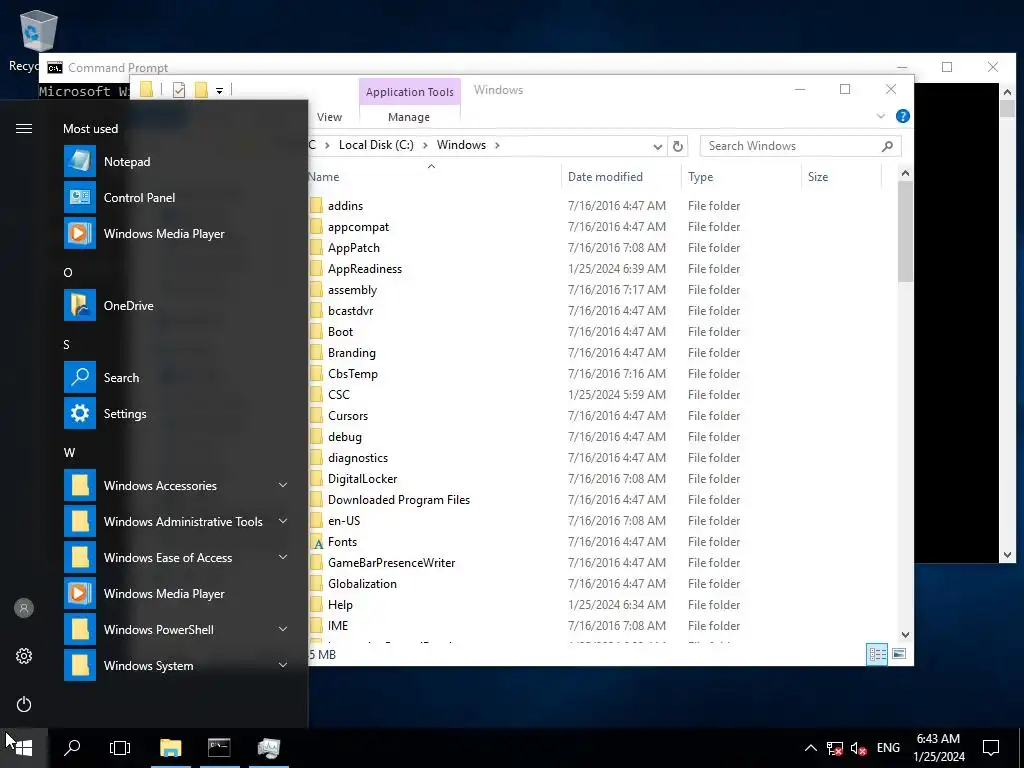
Task: Open address bar history dropdown
Action: point(658,146)
